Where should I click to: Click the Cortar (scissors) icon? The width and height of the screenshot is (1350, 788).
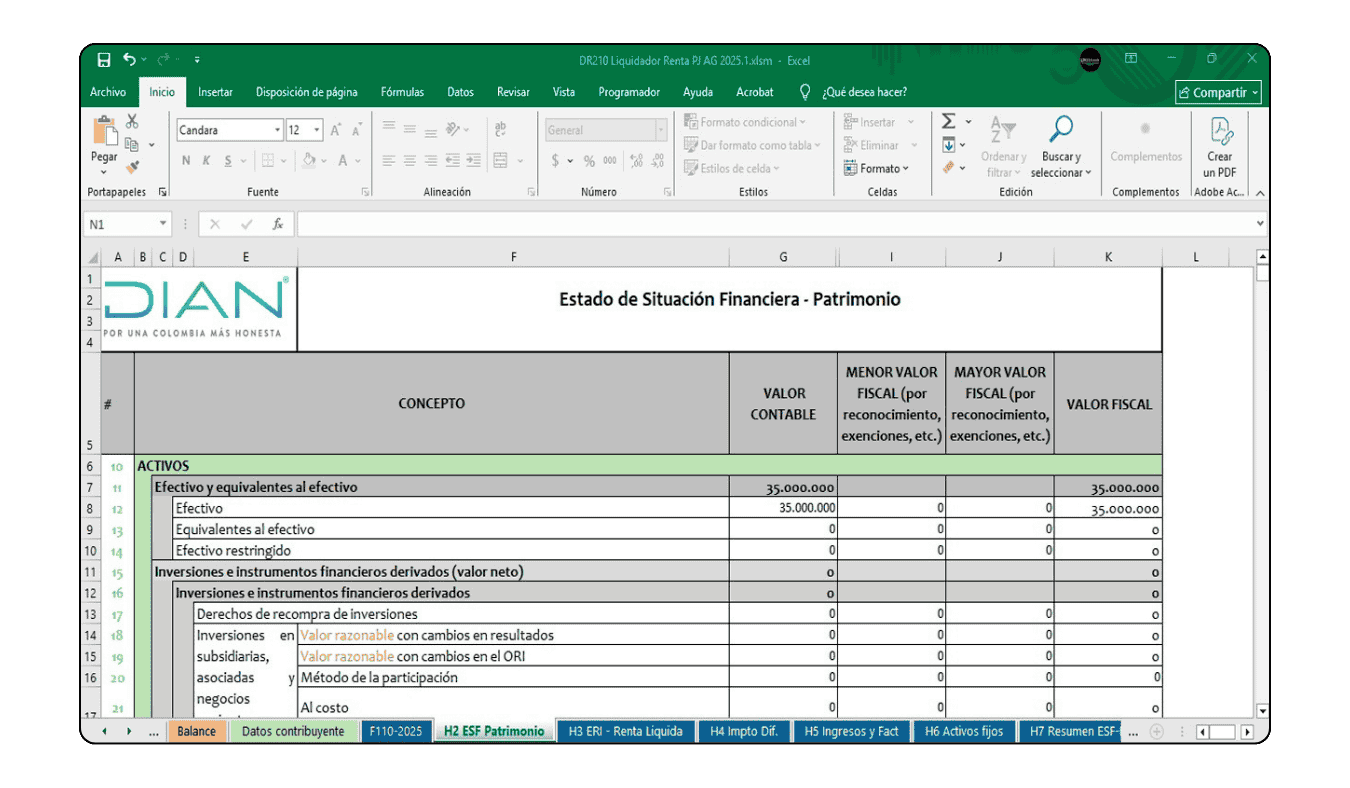(132, 121)
